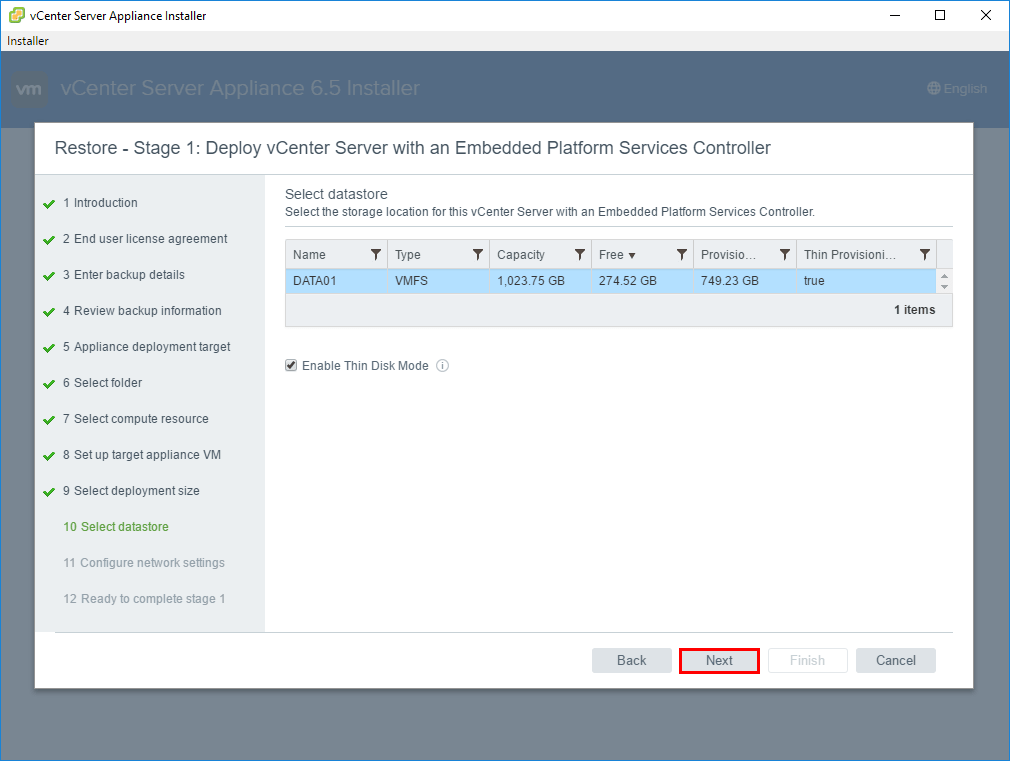Toggle the Free column sort arrow
1010x761 pixels.
pyautogui.click(x=632, y=256)
